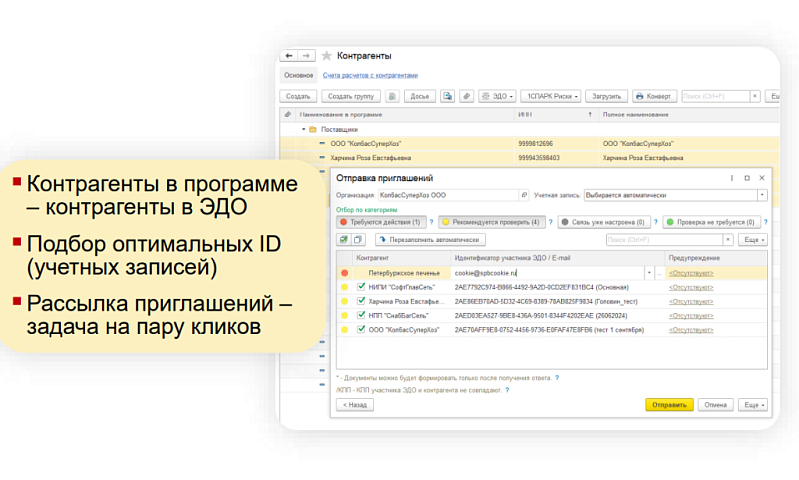Click Конверт print button
The height and width of the screenshot is (480, 799).
click(655, 96)
